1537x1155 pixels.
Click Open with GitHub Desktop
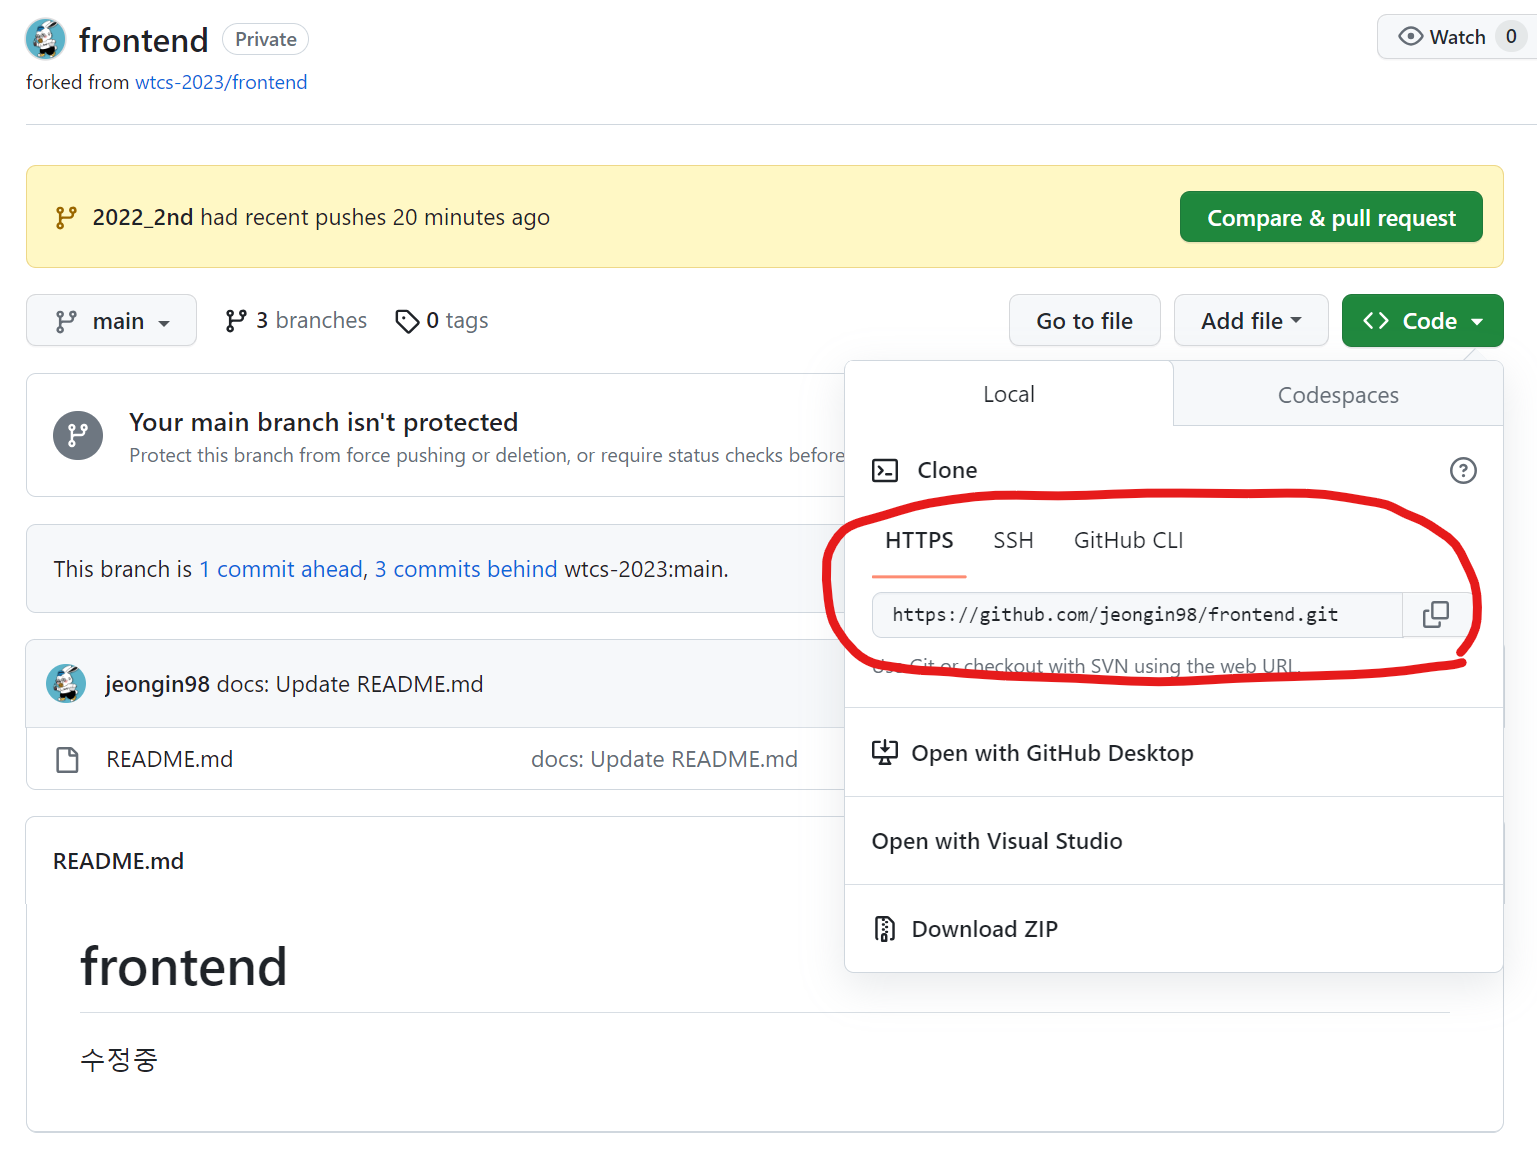coord(1174,753)
